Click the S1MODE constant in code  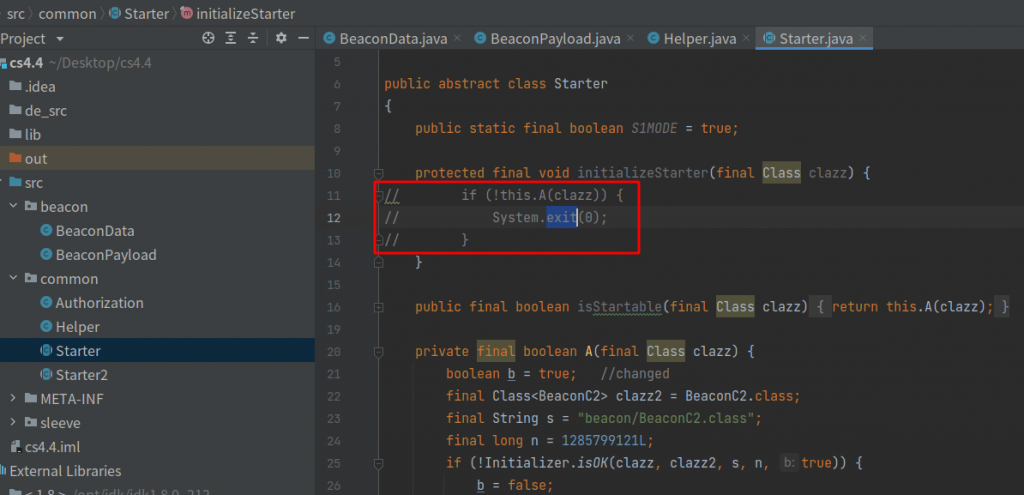(x=654, y=129)
